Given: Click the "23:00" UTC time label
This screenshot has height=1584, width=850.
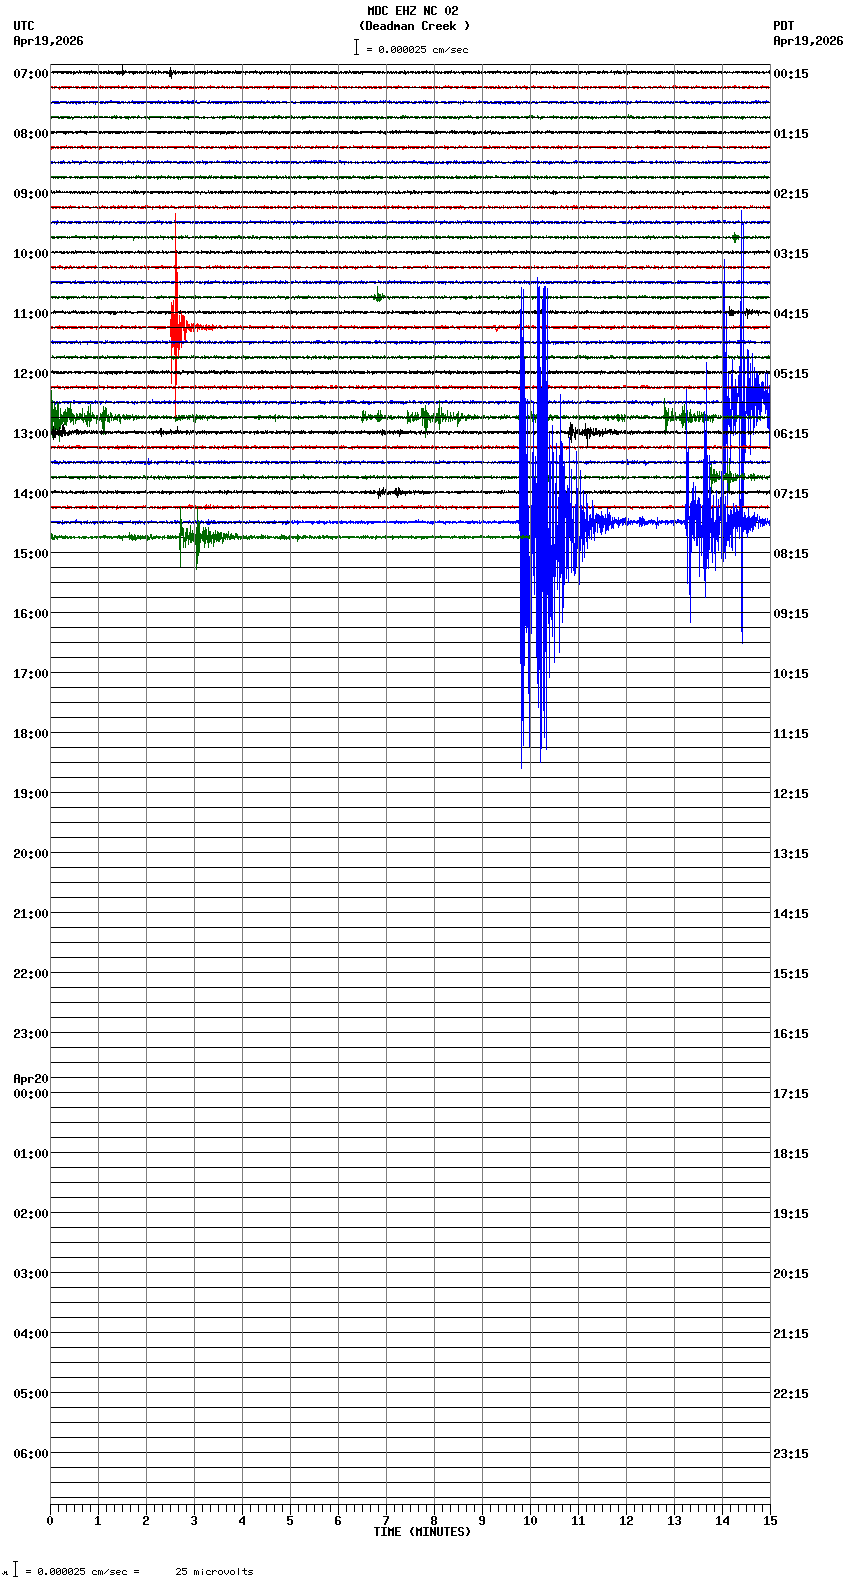Looking at the screenshot, I should (x=31, y=1034).
